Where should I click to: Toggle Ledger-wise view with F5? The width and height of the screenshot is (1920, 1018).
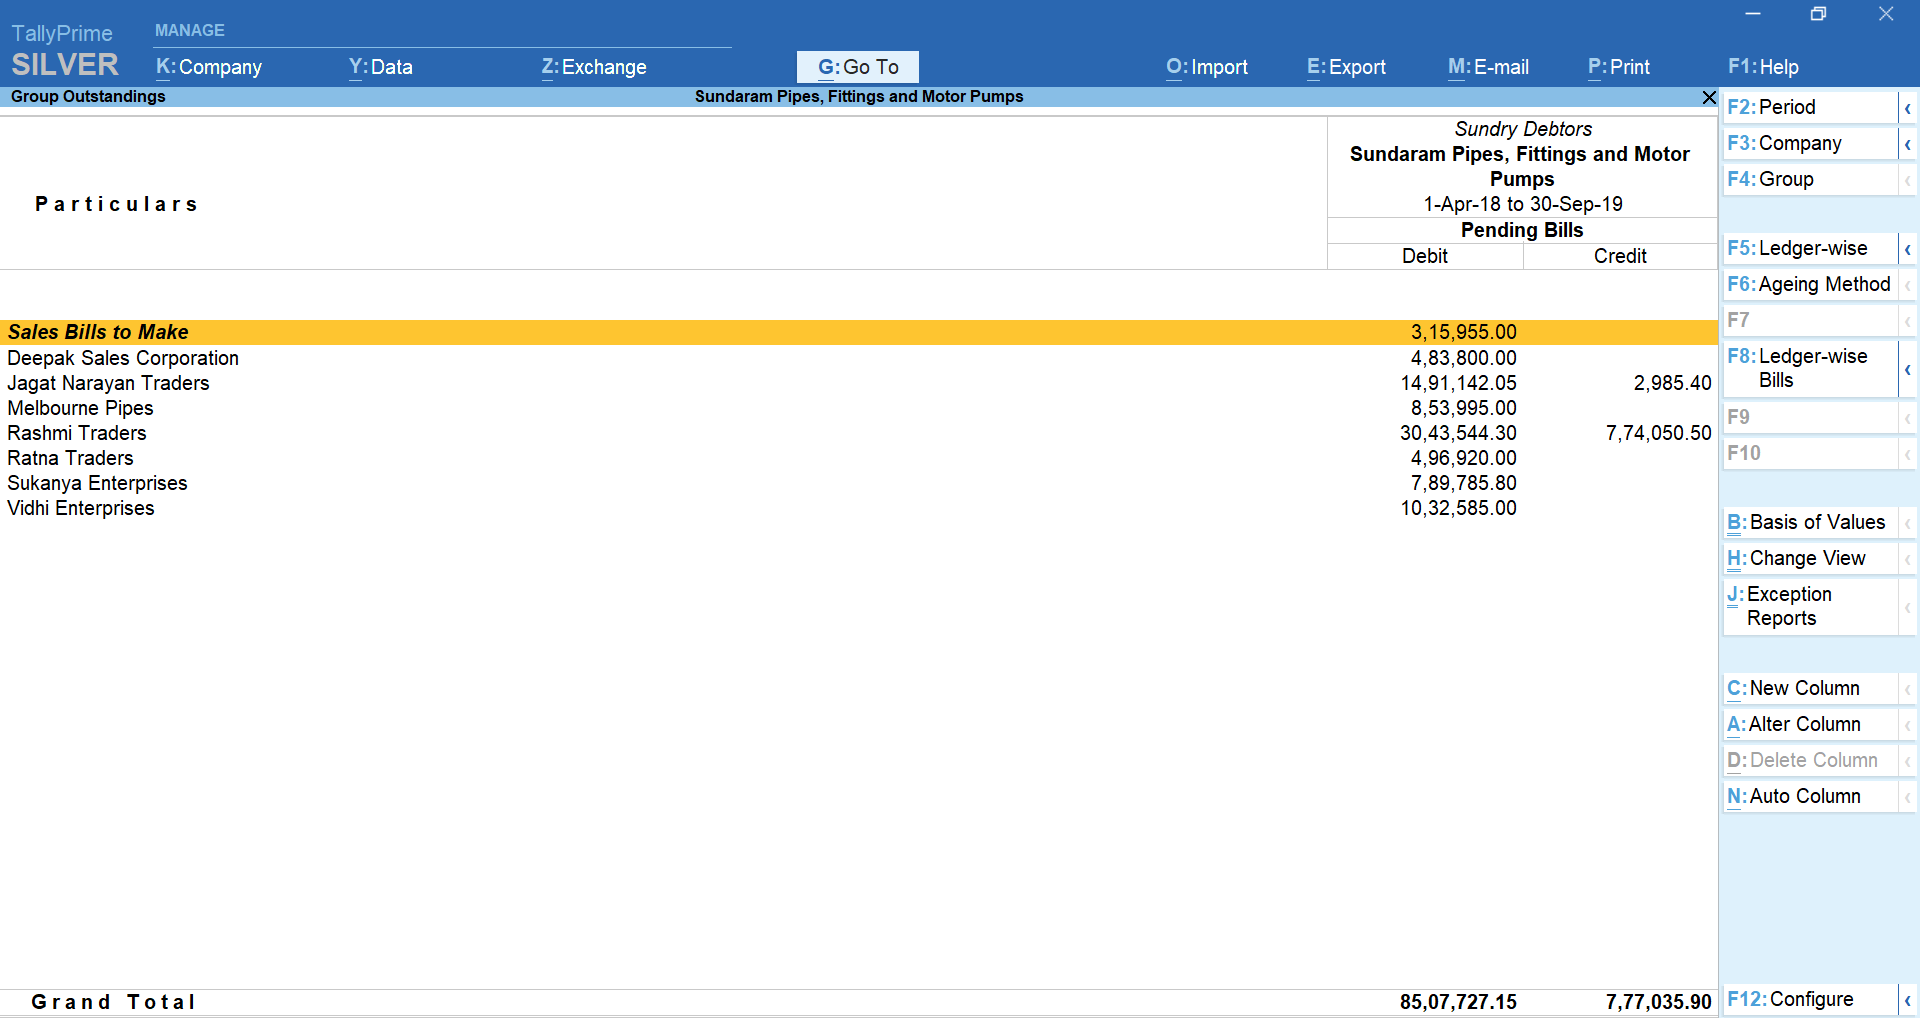(1807, 248)
